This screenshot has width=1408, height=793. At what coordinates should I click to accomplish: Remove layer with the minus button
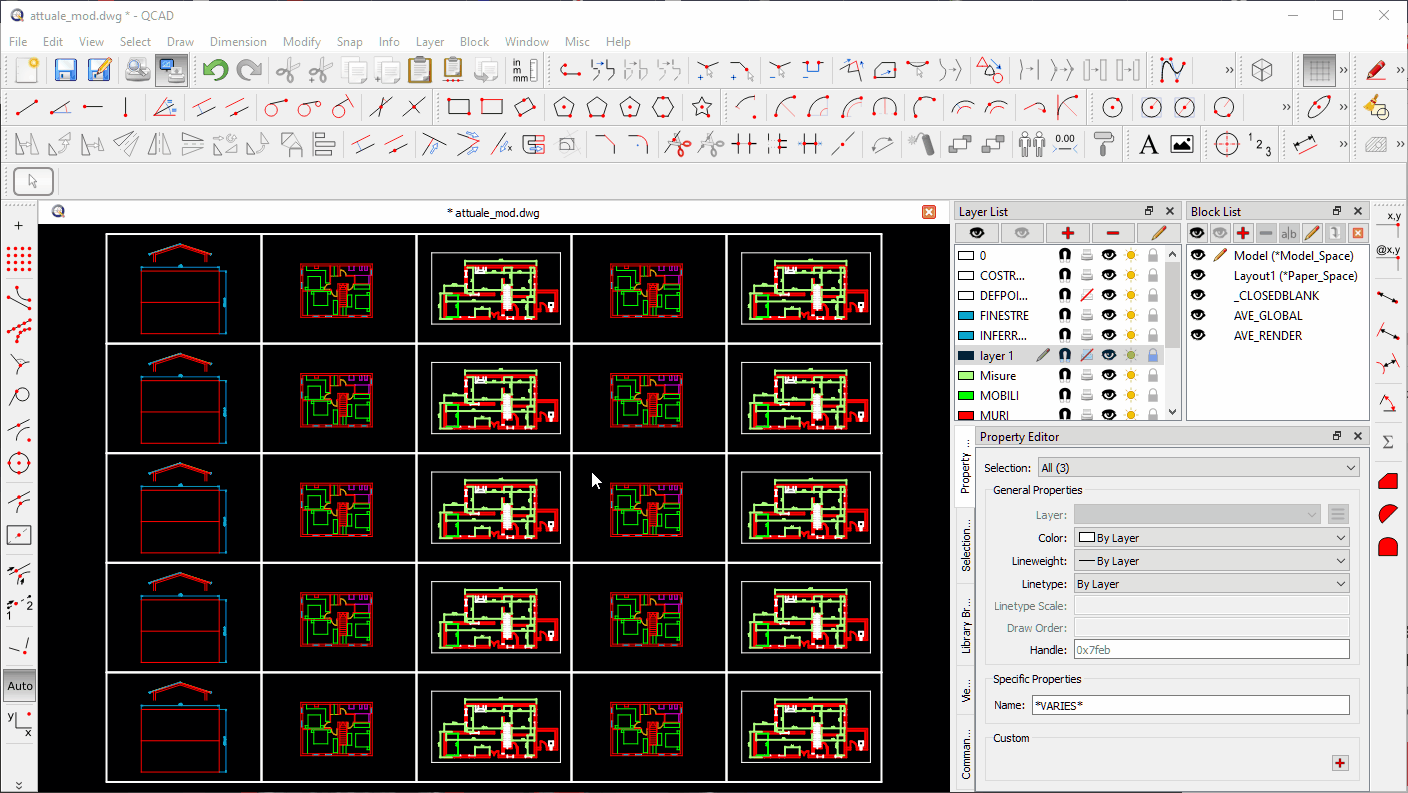point(1113,233)
